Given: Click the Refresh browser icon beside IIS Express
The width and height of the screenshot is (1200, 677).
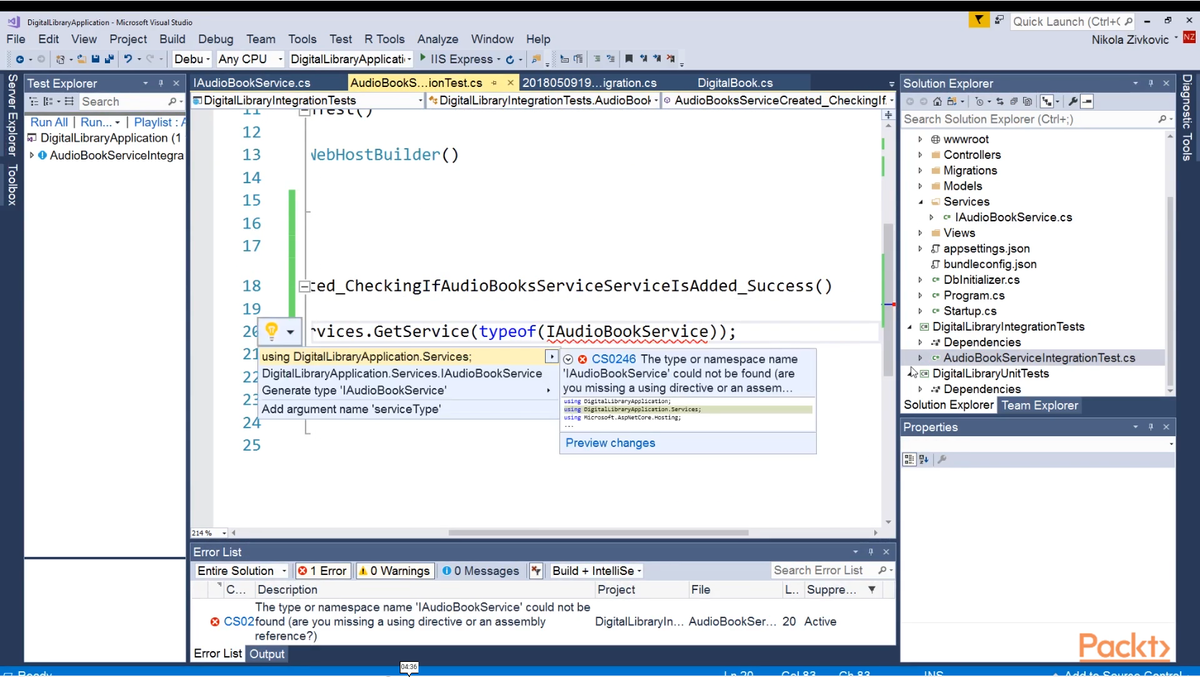Looking at the screenshot, I should click(509, 59).
